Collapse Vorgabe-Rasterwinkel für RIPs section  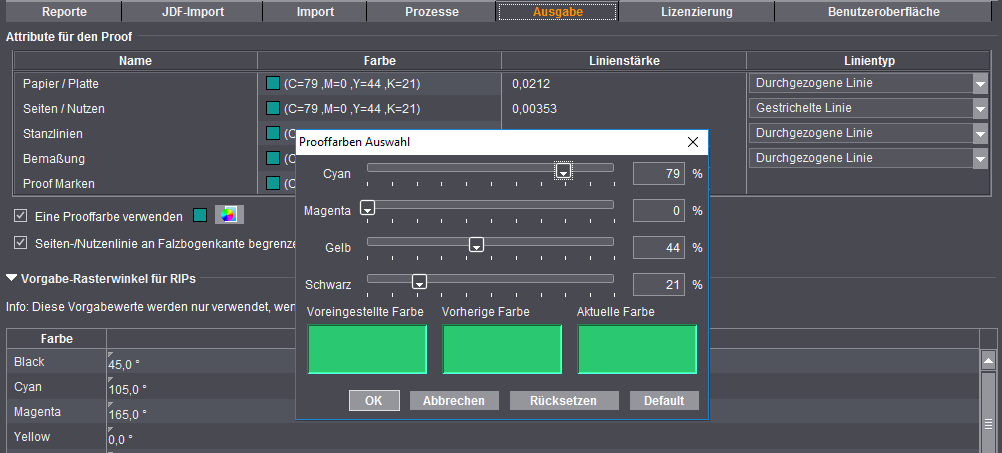12,278
